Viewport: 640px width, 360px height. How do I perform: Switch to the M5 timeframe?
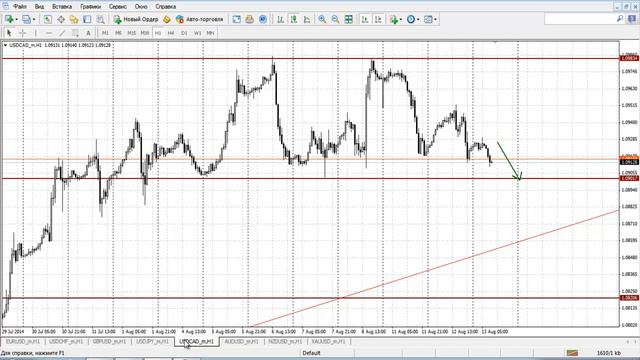pos(118,33)
